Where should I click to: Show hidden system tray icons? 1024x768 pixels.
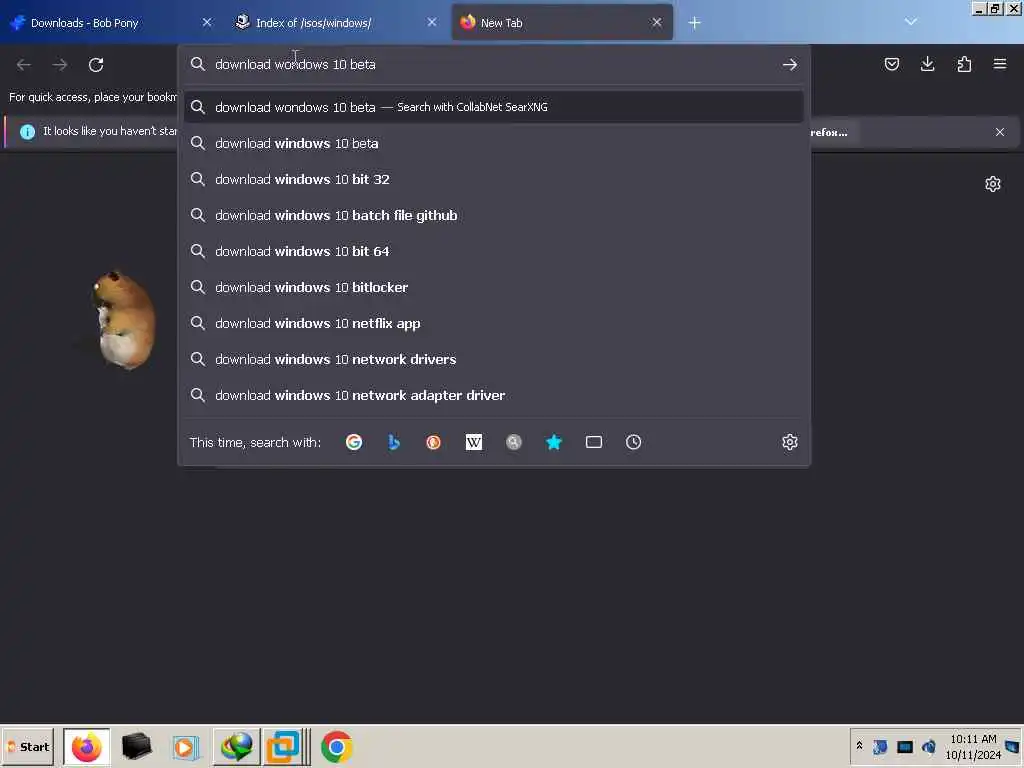coord(859,745)
